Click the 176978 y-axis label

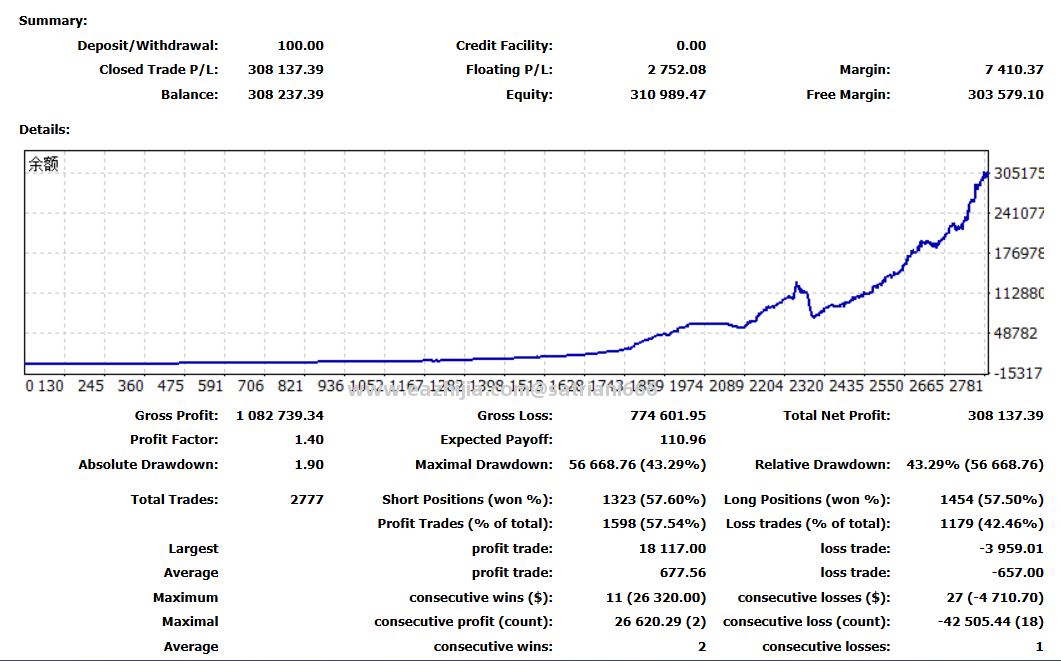coord(1018,254)
